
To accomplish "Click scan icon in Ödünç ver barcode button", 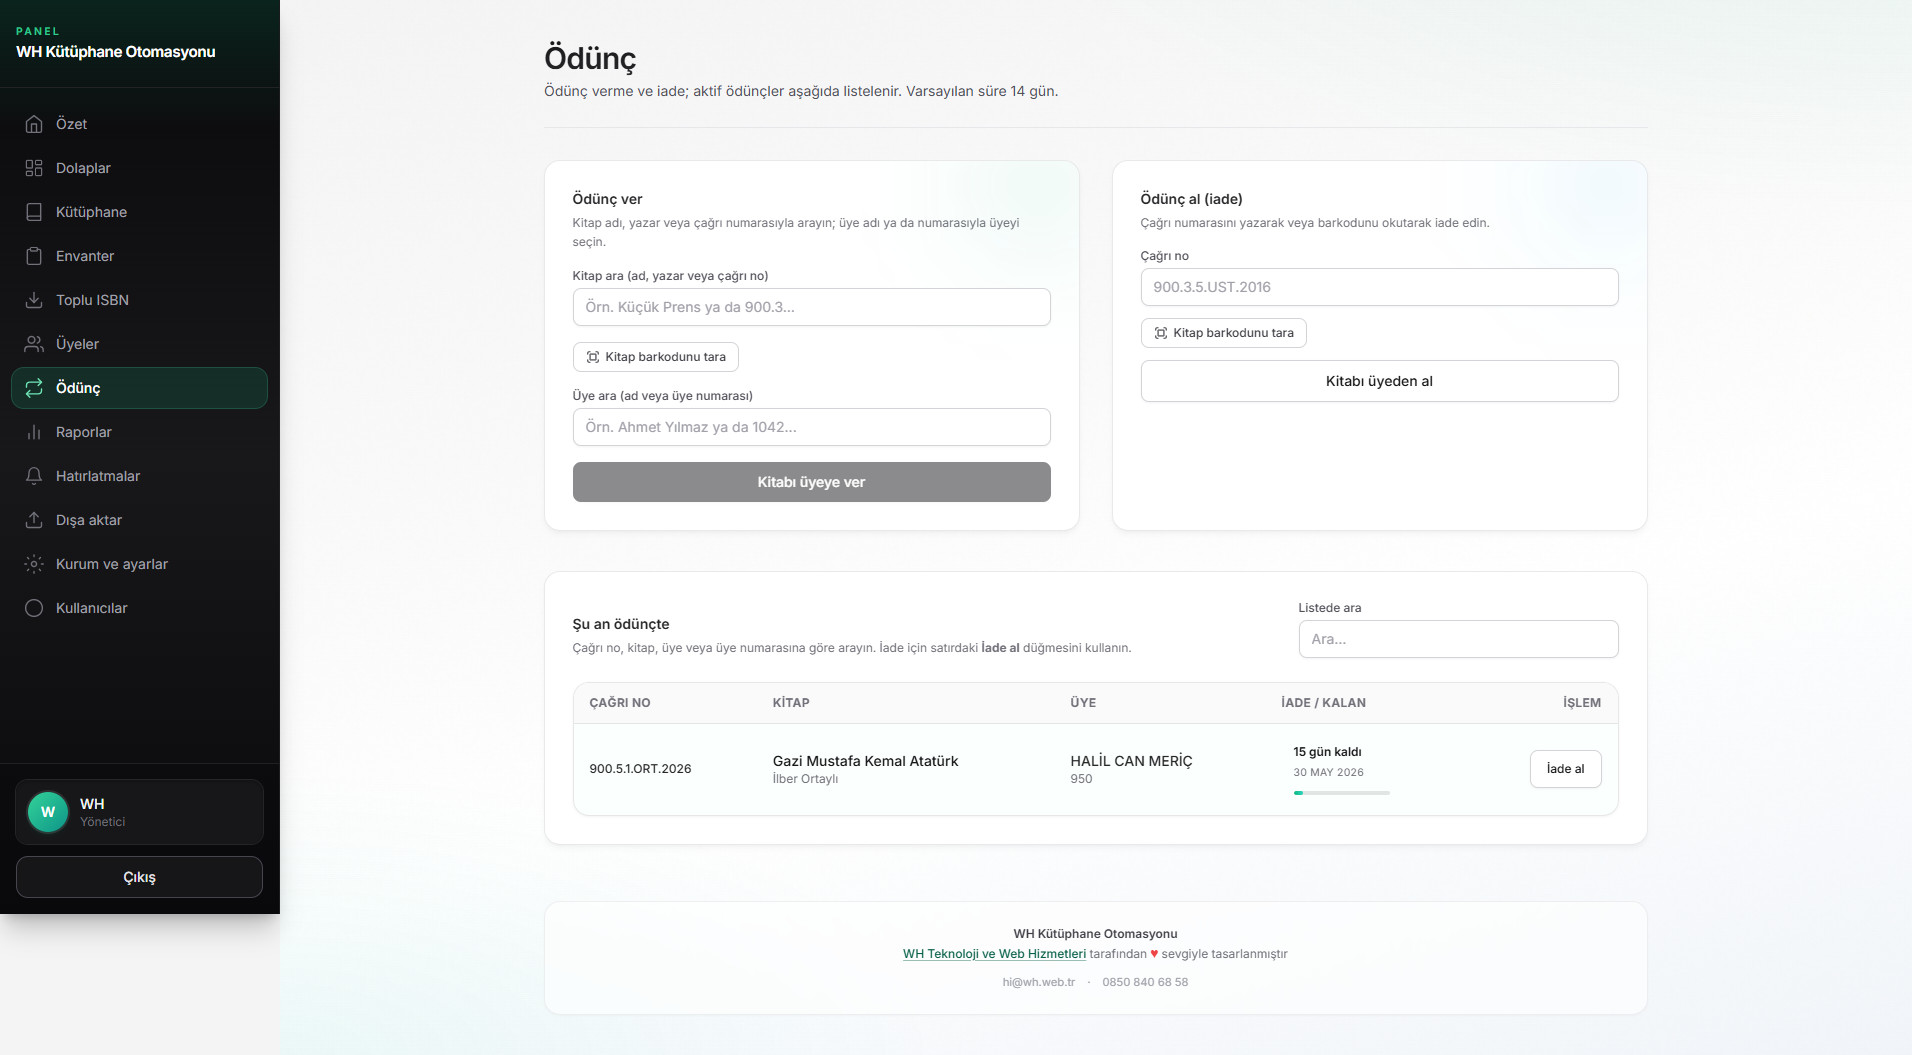I will (593, 357).
